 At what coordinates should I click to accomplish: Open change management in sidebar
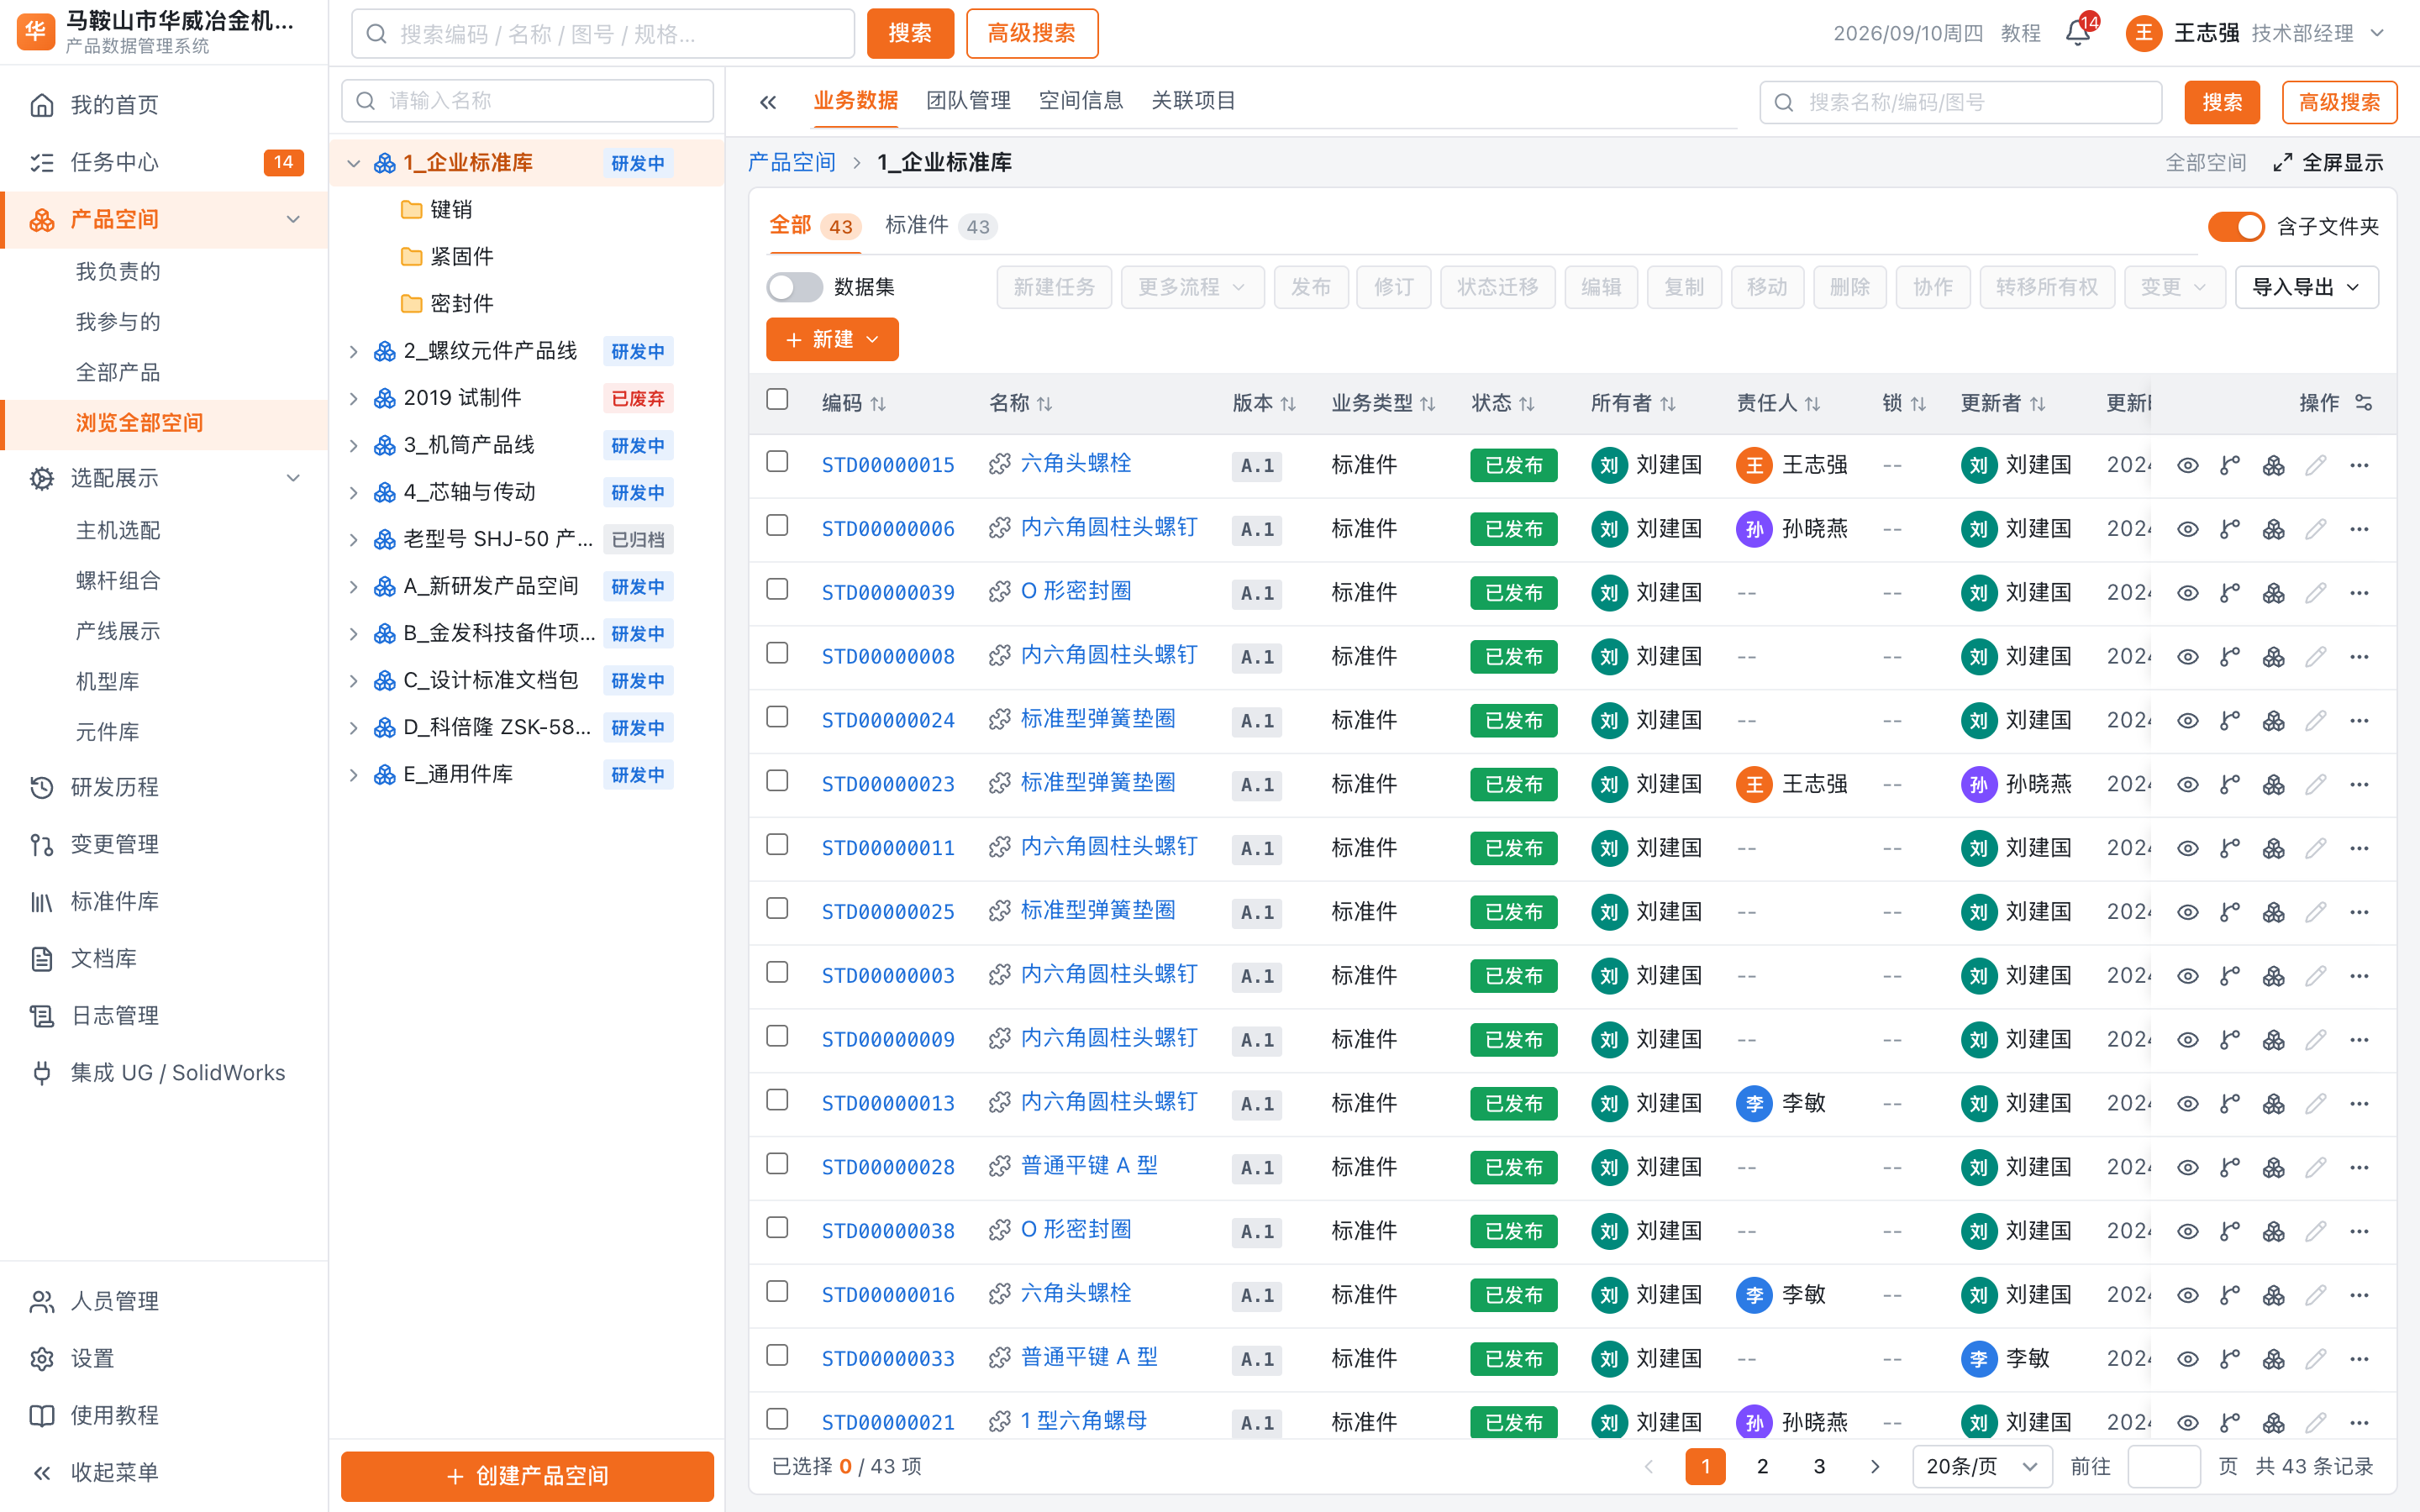[164, 844]
